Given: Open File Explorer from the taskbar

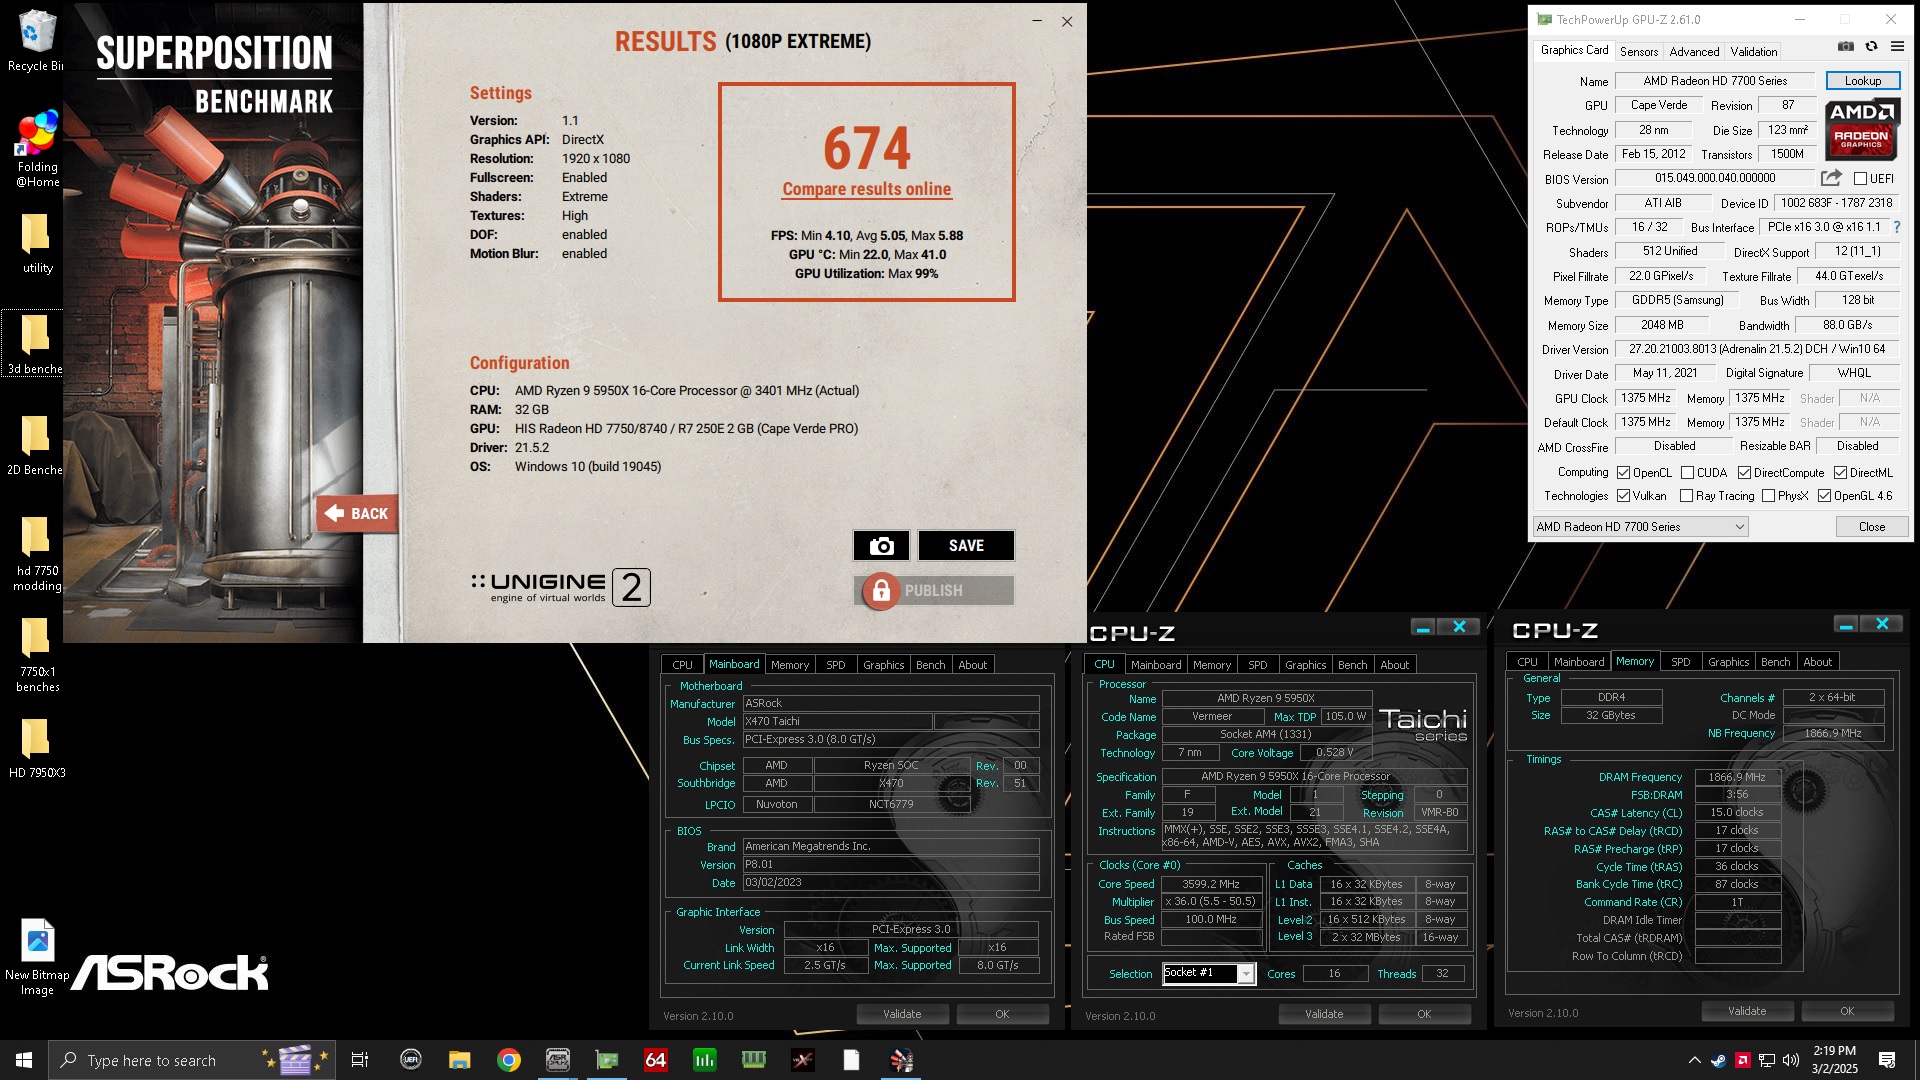Looking at the screenshot, I should point(459,1060).
